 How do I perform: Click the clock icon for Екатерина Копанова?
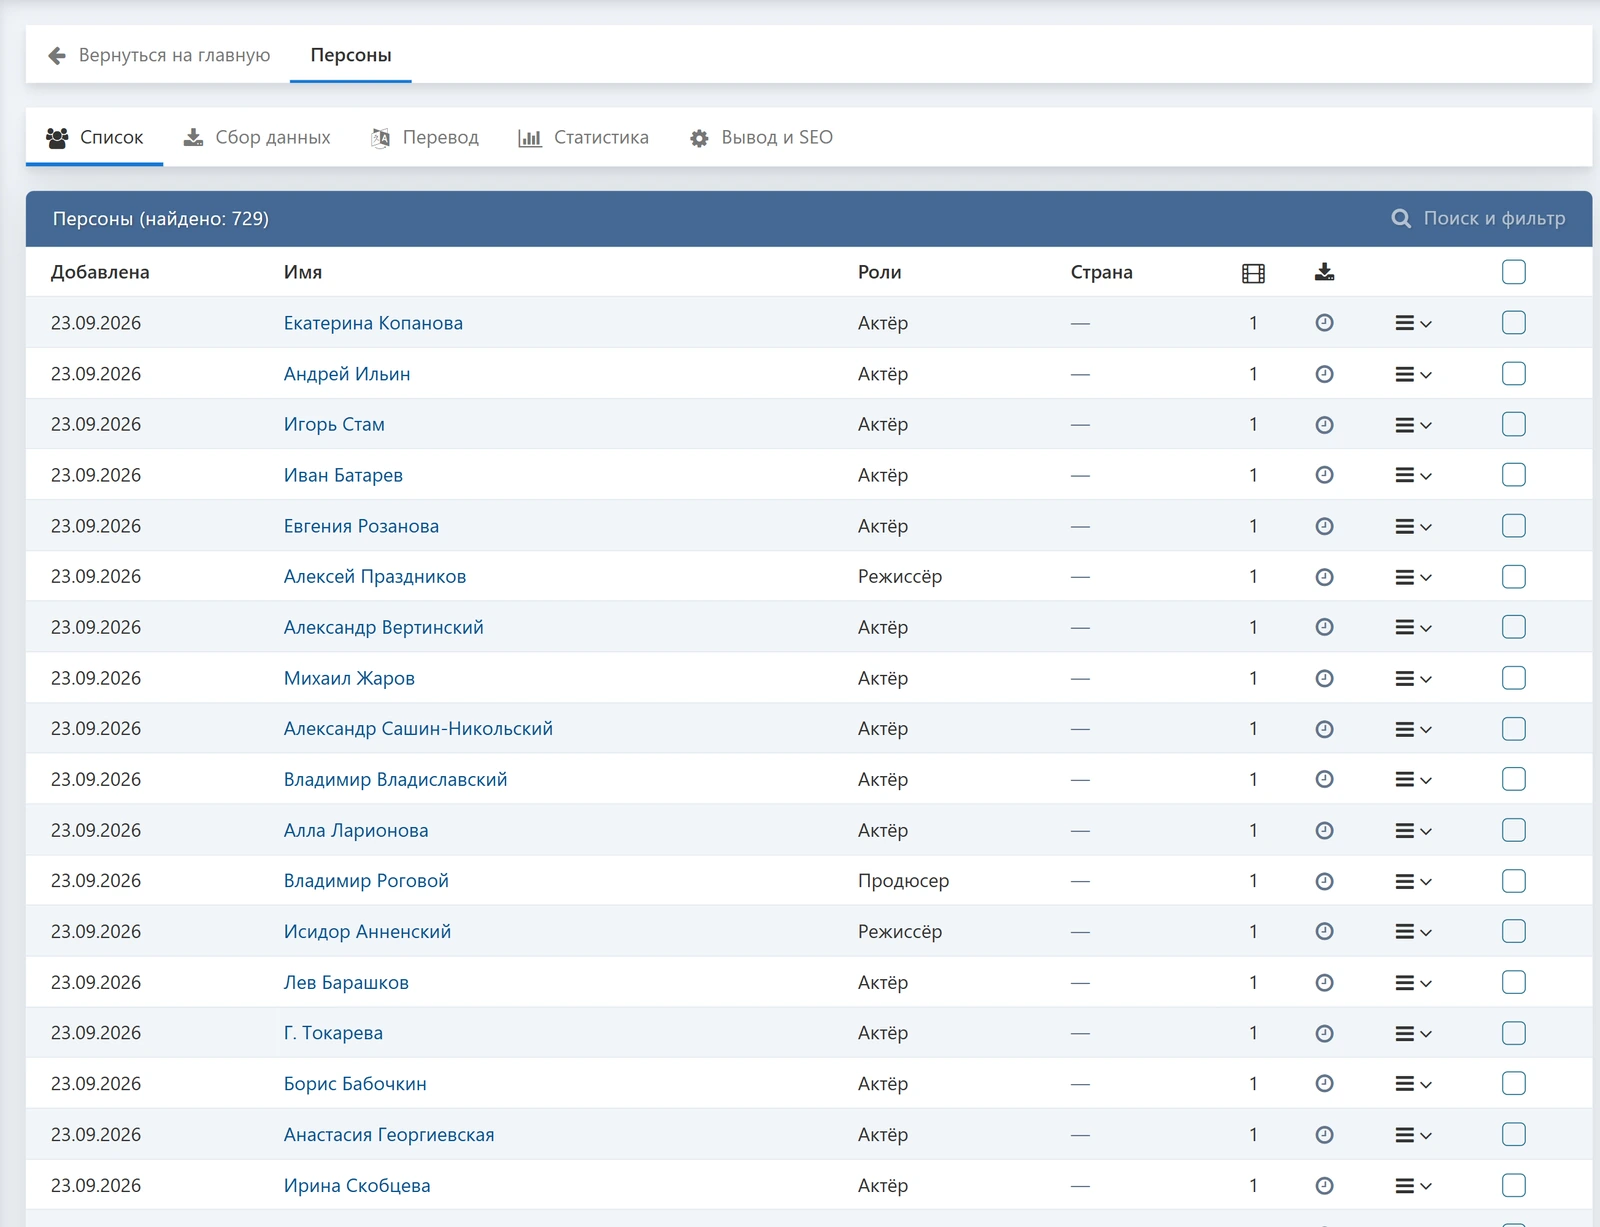(1324, 323)
